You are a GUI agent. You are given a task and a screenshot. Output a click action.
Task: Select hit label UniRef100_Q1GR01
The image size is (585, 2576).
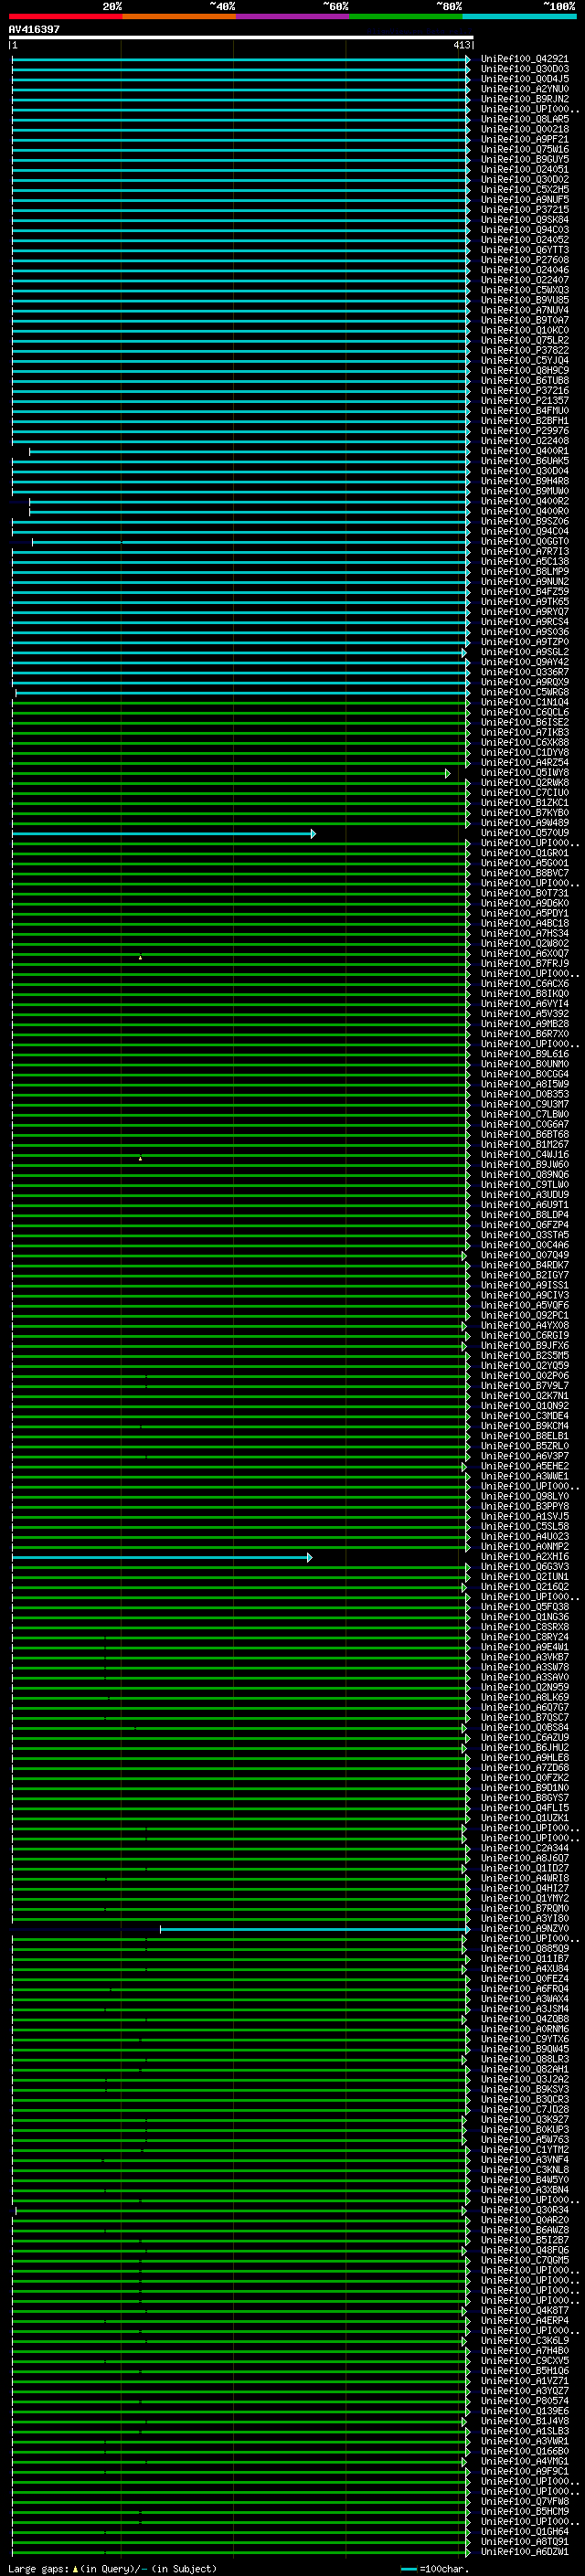click(525, 853)
